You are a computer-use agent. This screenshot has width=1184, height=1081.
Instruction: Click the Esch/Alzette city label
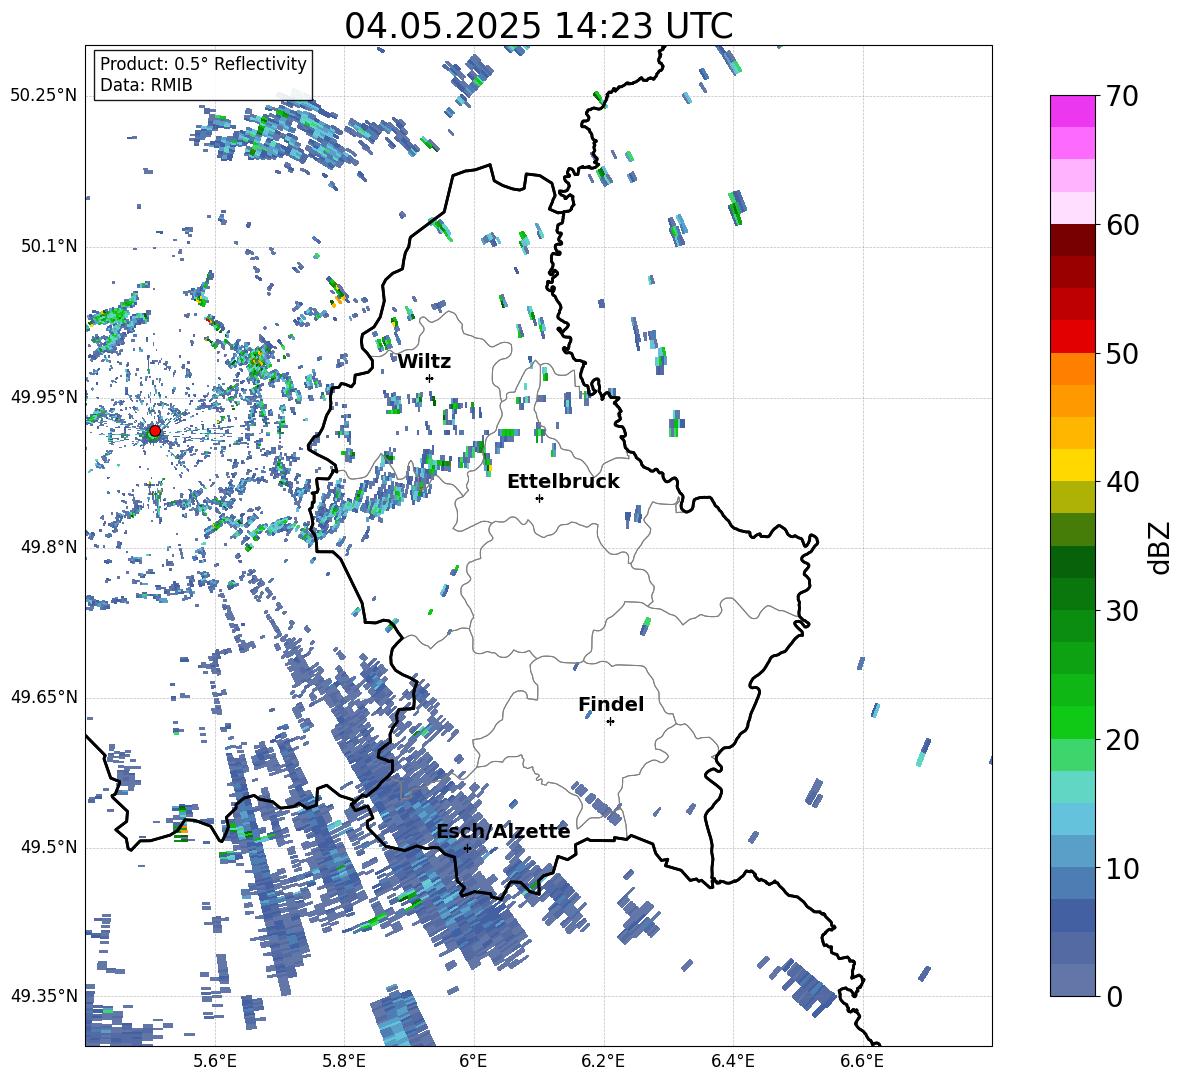(503, 832)
